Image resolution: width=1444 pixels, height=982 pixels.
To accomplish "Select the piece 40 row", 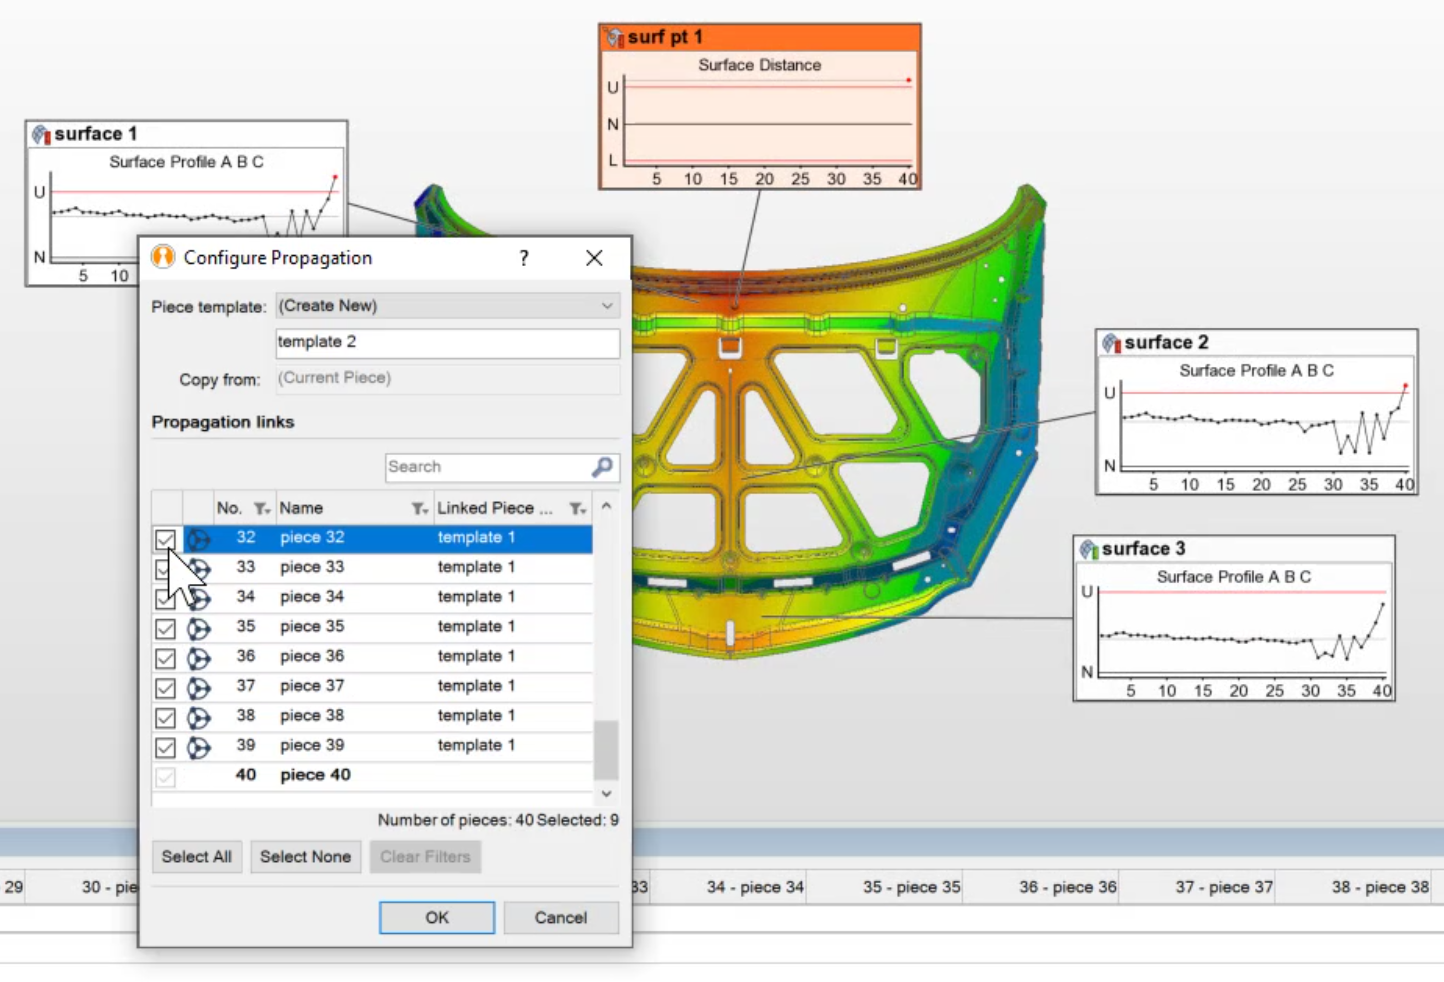I will (x=372, y=776).
